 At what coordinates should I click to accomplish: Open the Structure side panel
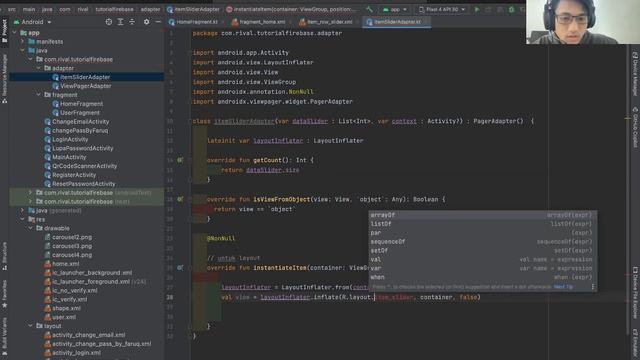point(4,256)
